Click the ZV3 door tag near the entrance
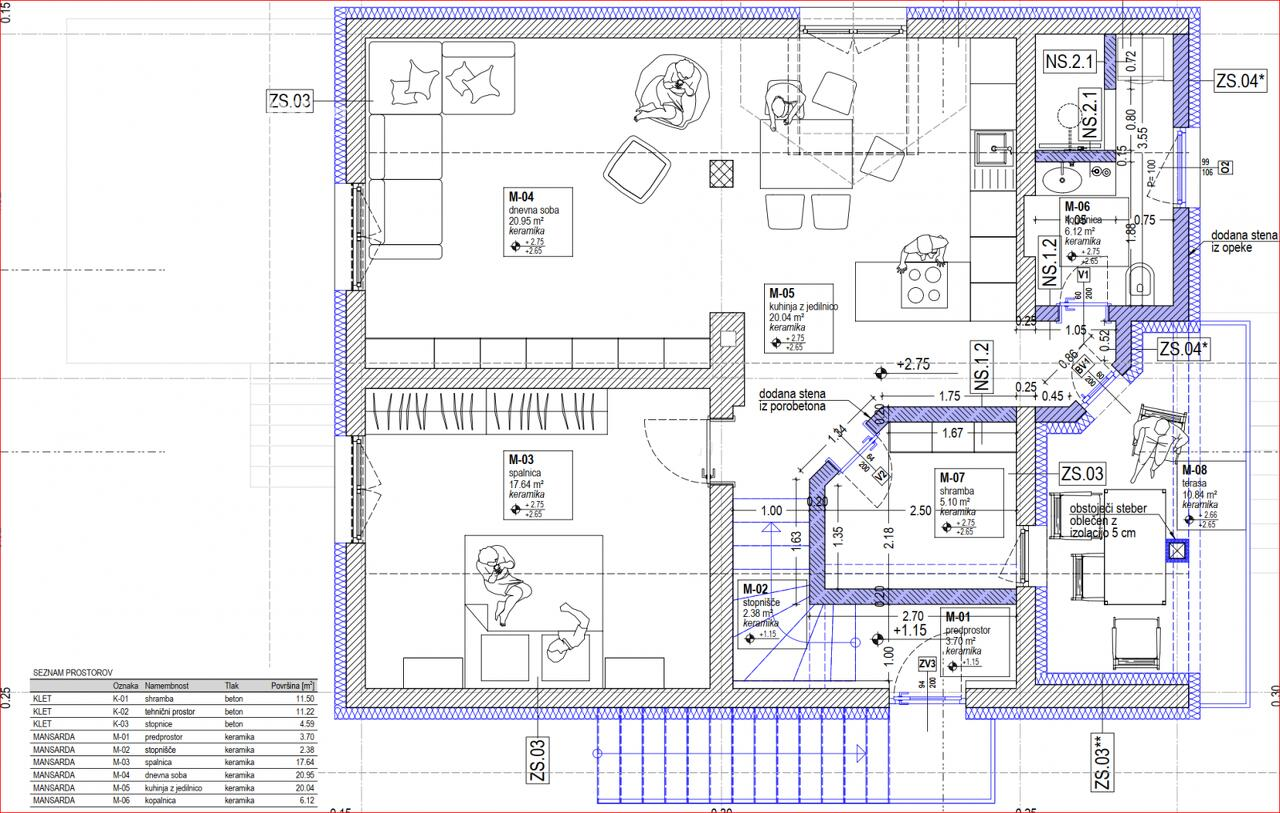This screenshot has height=813, width=1280. pos(927,663)
